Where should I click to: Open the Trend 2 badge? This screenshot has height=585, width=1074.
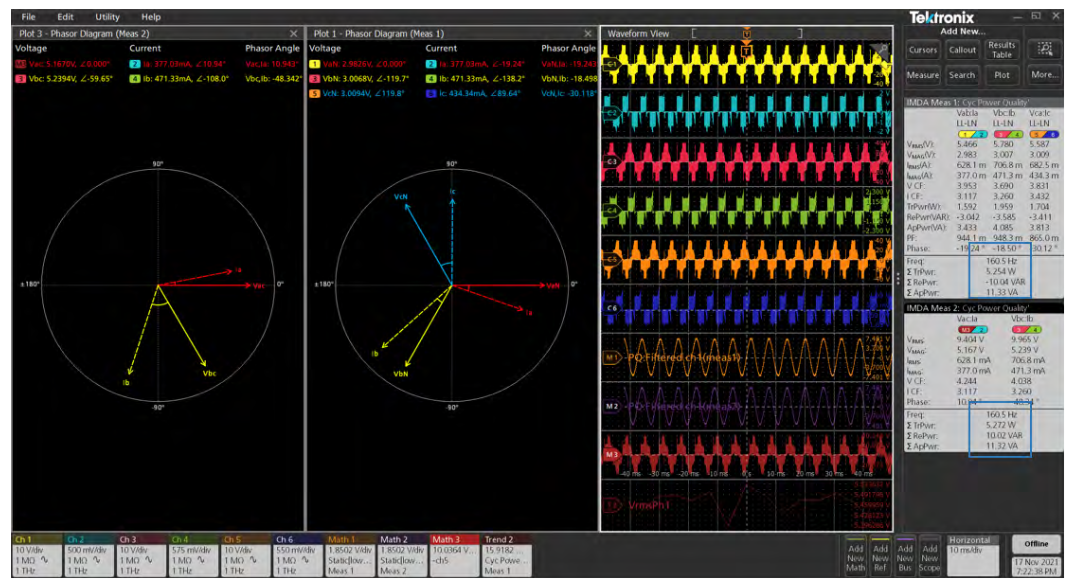pyautogui.click(x=505, y=555)
